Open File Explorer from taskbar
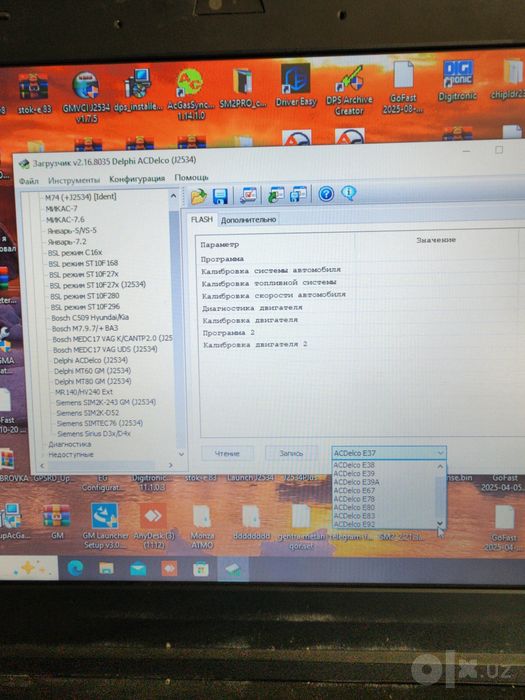The width and height of the screenshot is (525, 700). (106, 568)
